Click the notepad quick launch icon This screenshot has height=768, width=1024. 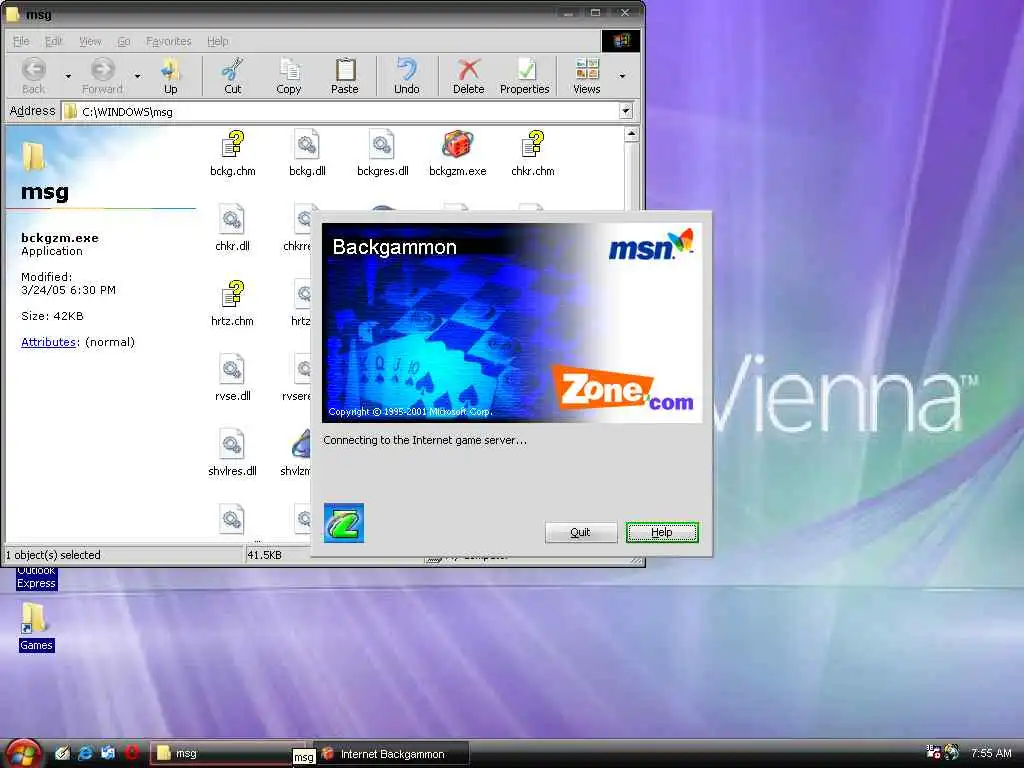click(x=62, y=753)
